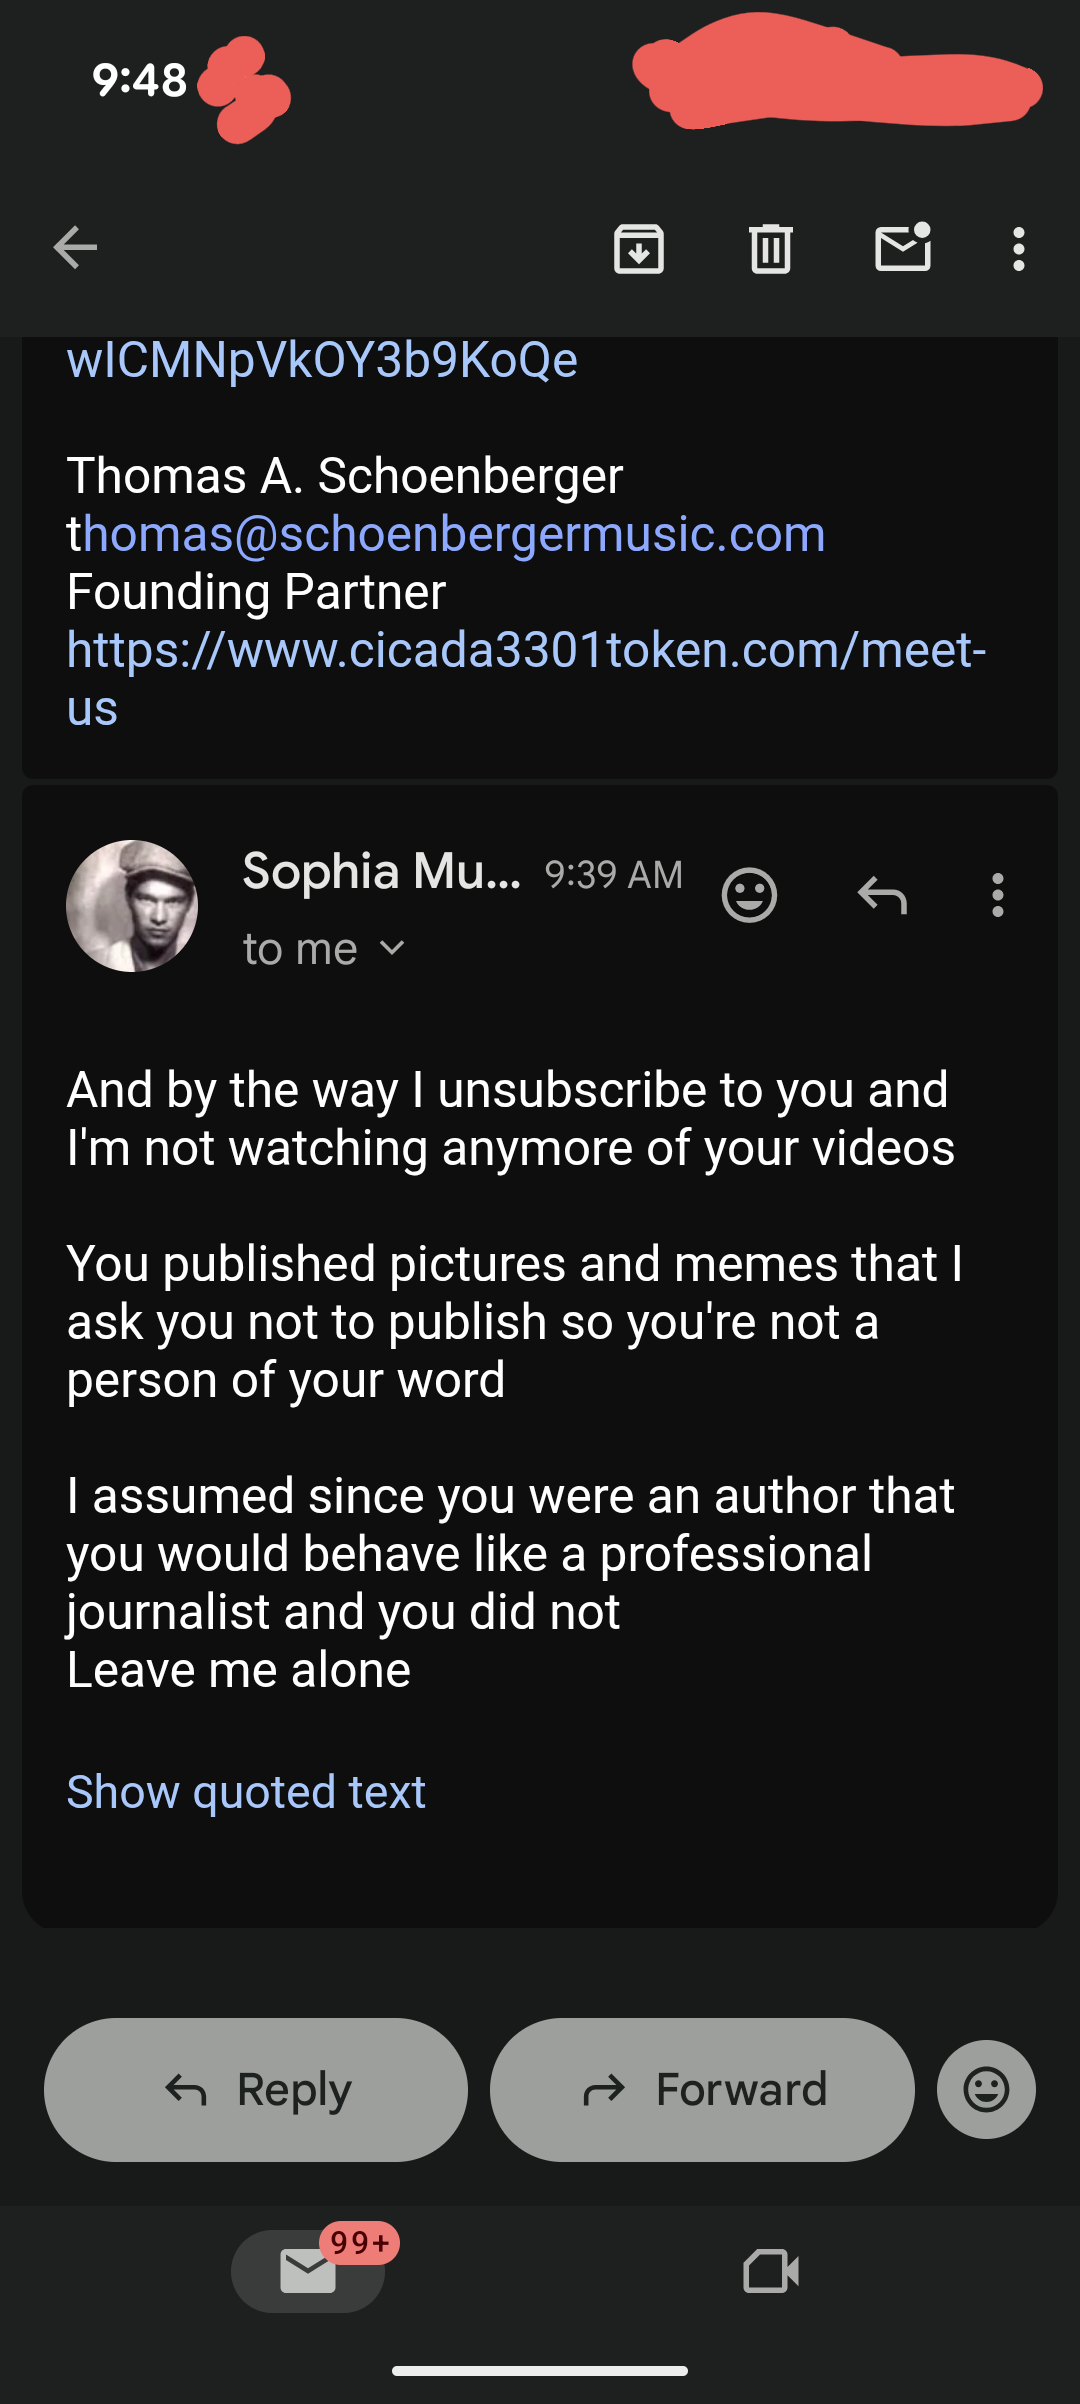
Task: Tap the reply arrow beside 9:39 AM
Action: point(882,895)
